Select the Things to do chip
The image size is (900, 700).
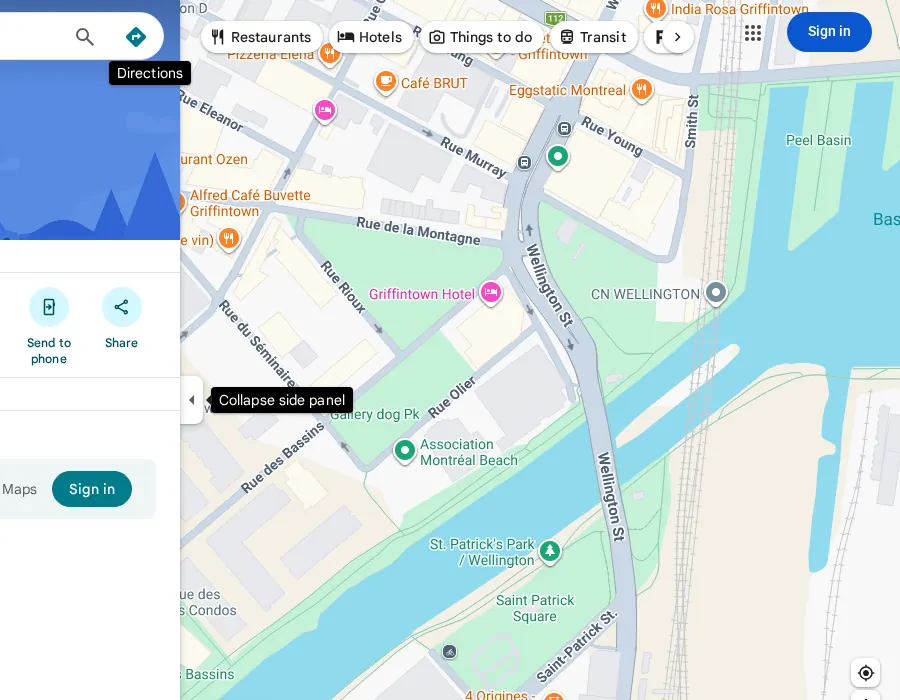pos(482,37)
